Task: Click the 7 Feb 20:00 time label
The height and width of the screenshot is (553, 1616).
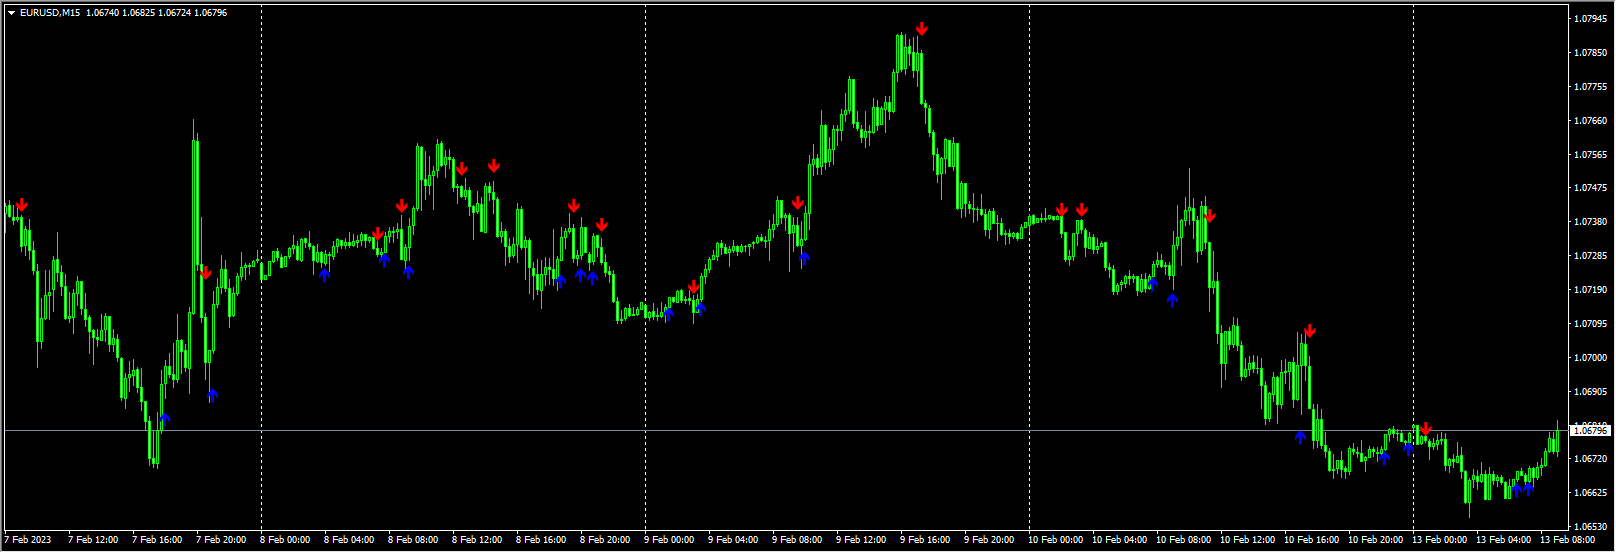Action: click(221, 540)
